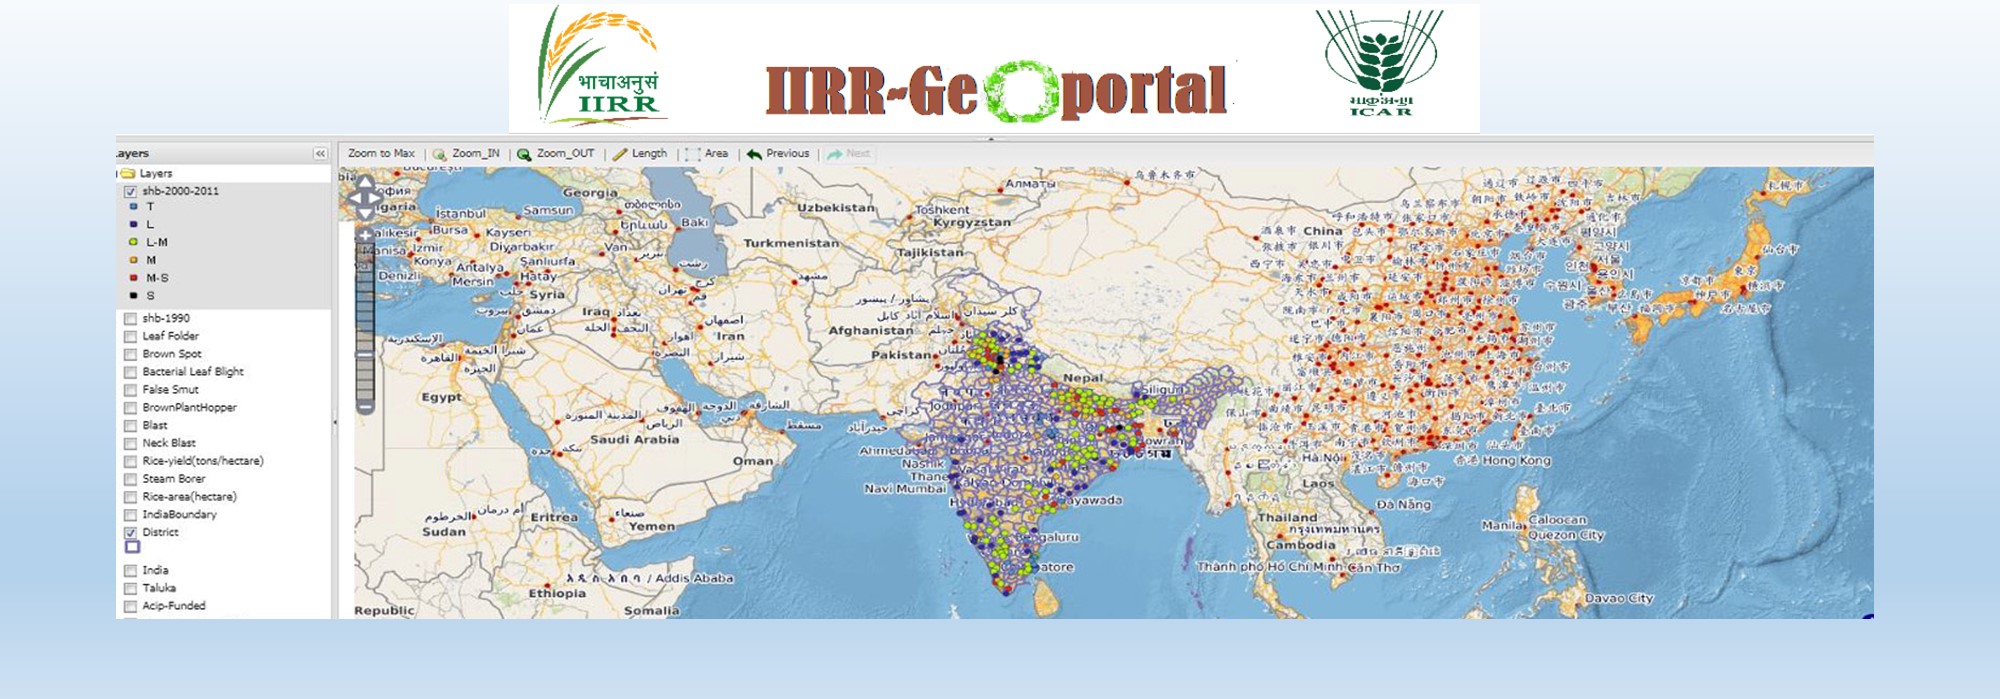
Task: Click Ethiopia label on the map
Action: (557, 593)
